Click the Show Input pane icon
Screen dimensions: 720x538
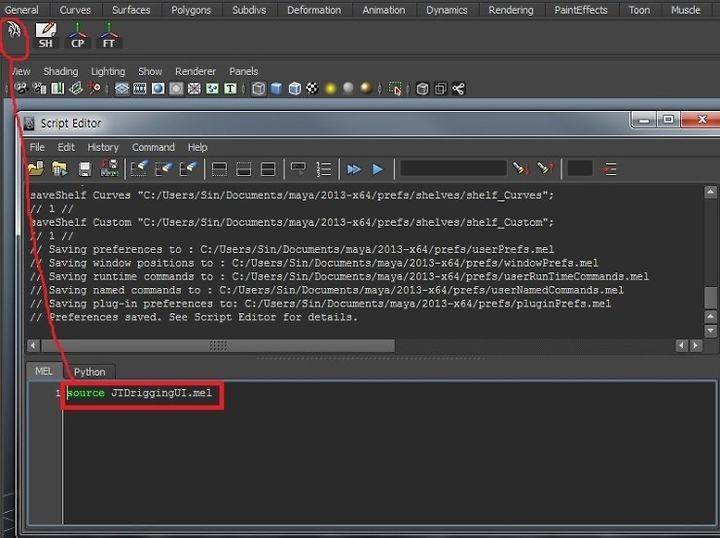point(243,169)
